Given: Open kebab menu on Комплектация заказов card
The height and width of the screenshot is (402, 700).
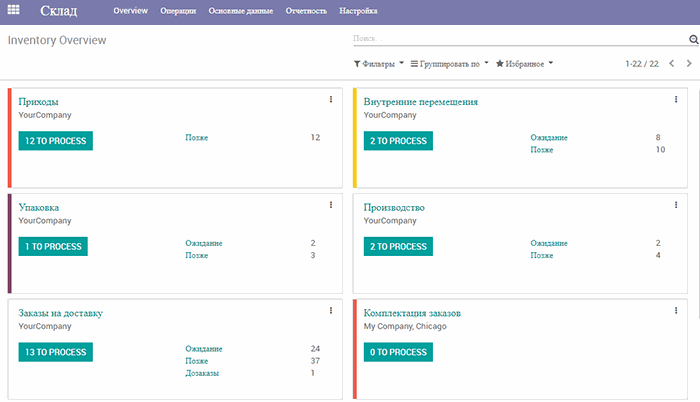Looking at the screenshot, I should [676, 311].
